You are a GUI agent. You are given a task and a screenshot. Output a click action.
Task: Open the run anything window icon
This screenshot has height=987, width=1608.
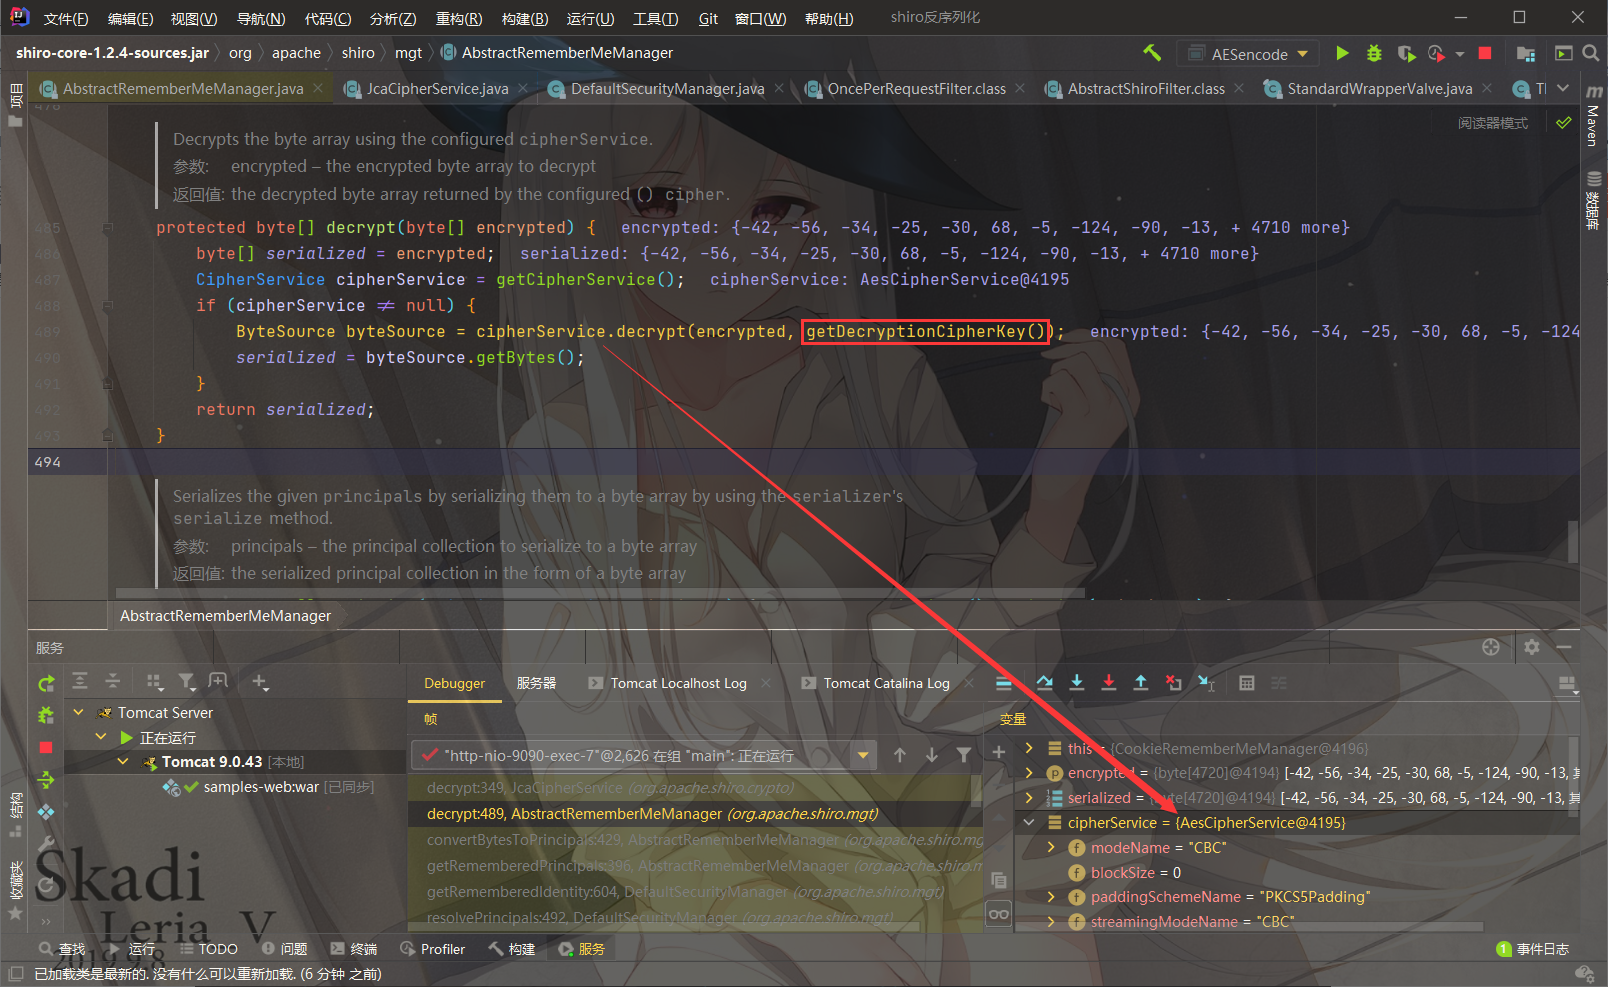(1563, 53)
